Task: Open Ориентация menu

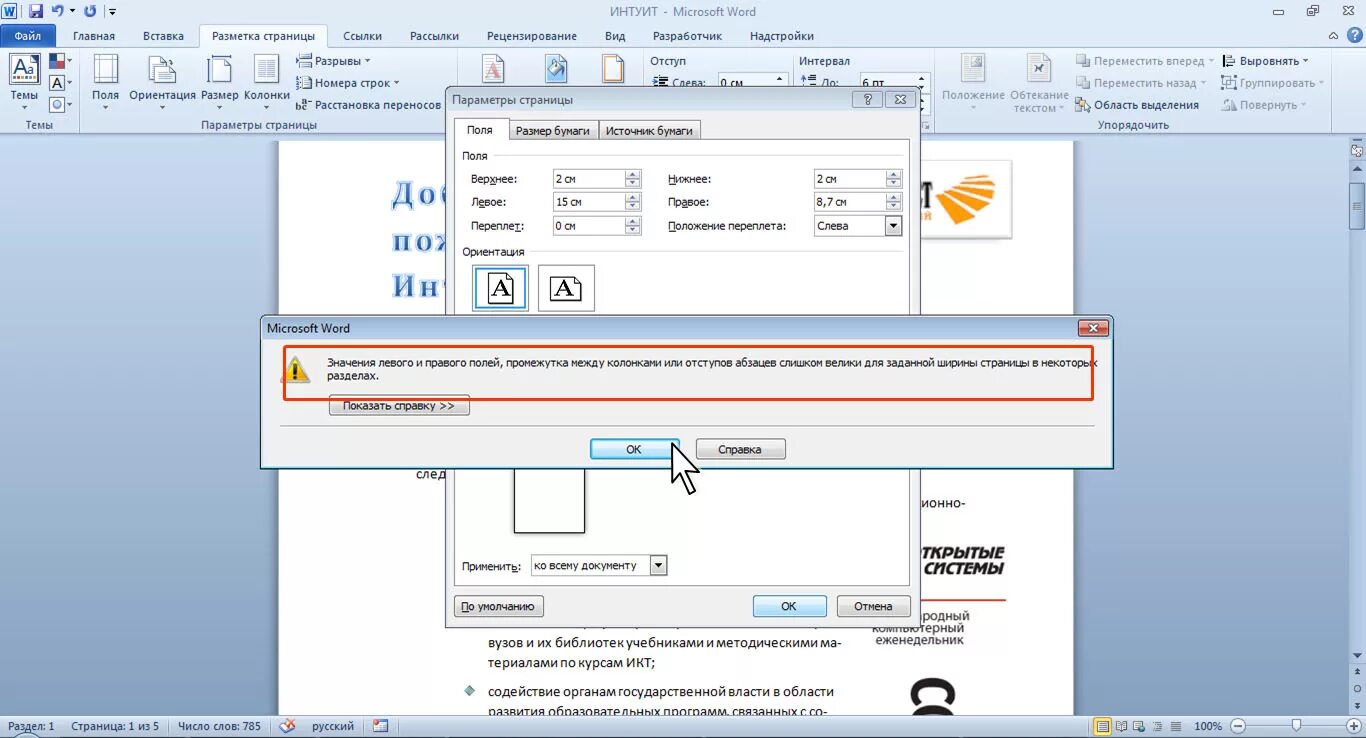Action: click(x=162, y=82)
